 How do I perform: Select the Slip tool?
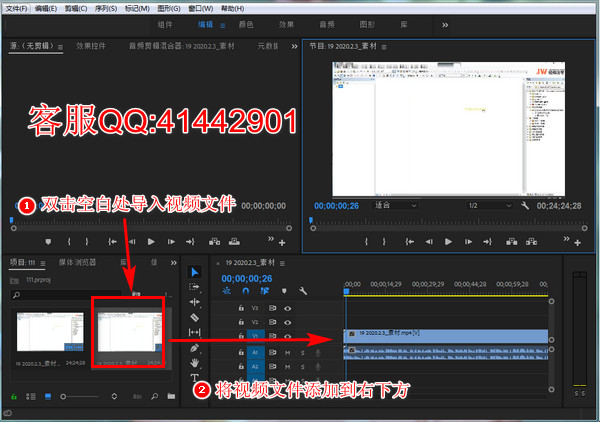click(194, 332)
